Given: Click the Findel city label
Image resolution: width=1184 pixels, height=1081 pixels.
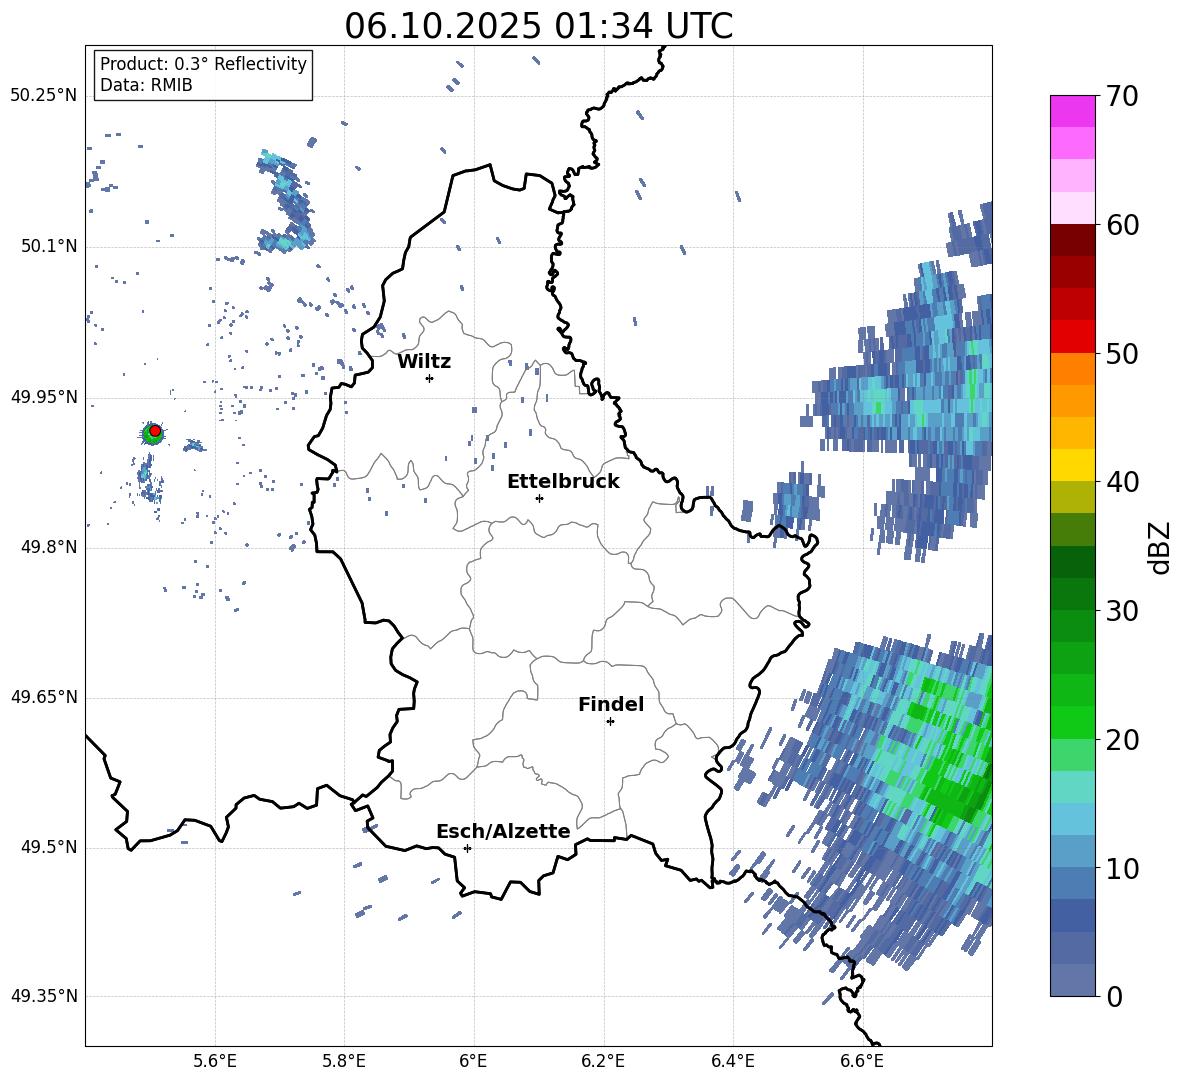Looking at the screenshot, I should tap(611, 704).
